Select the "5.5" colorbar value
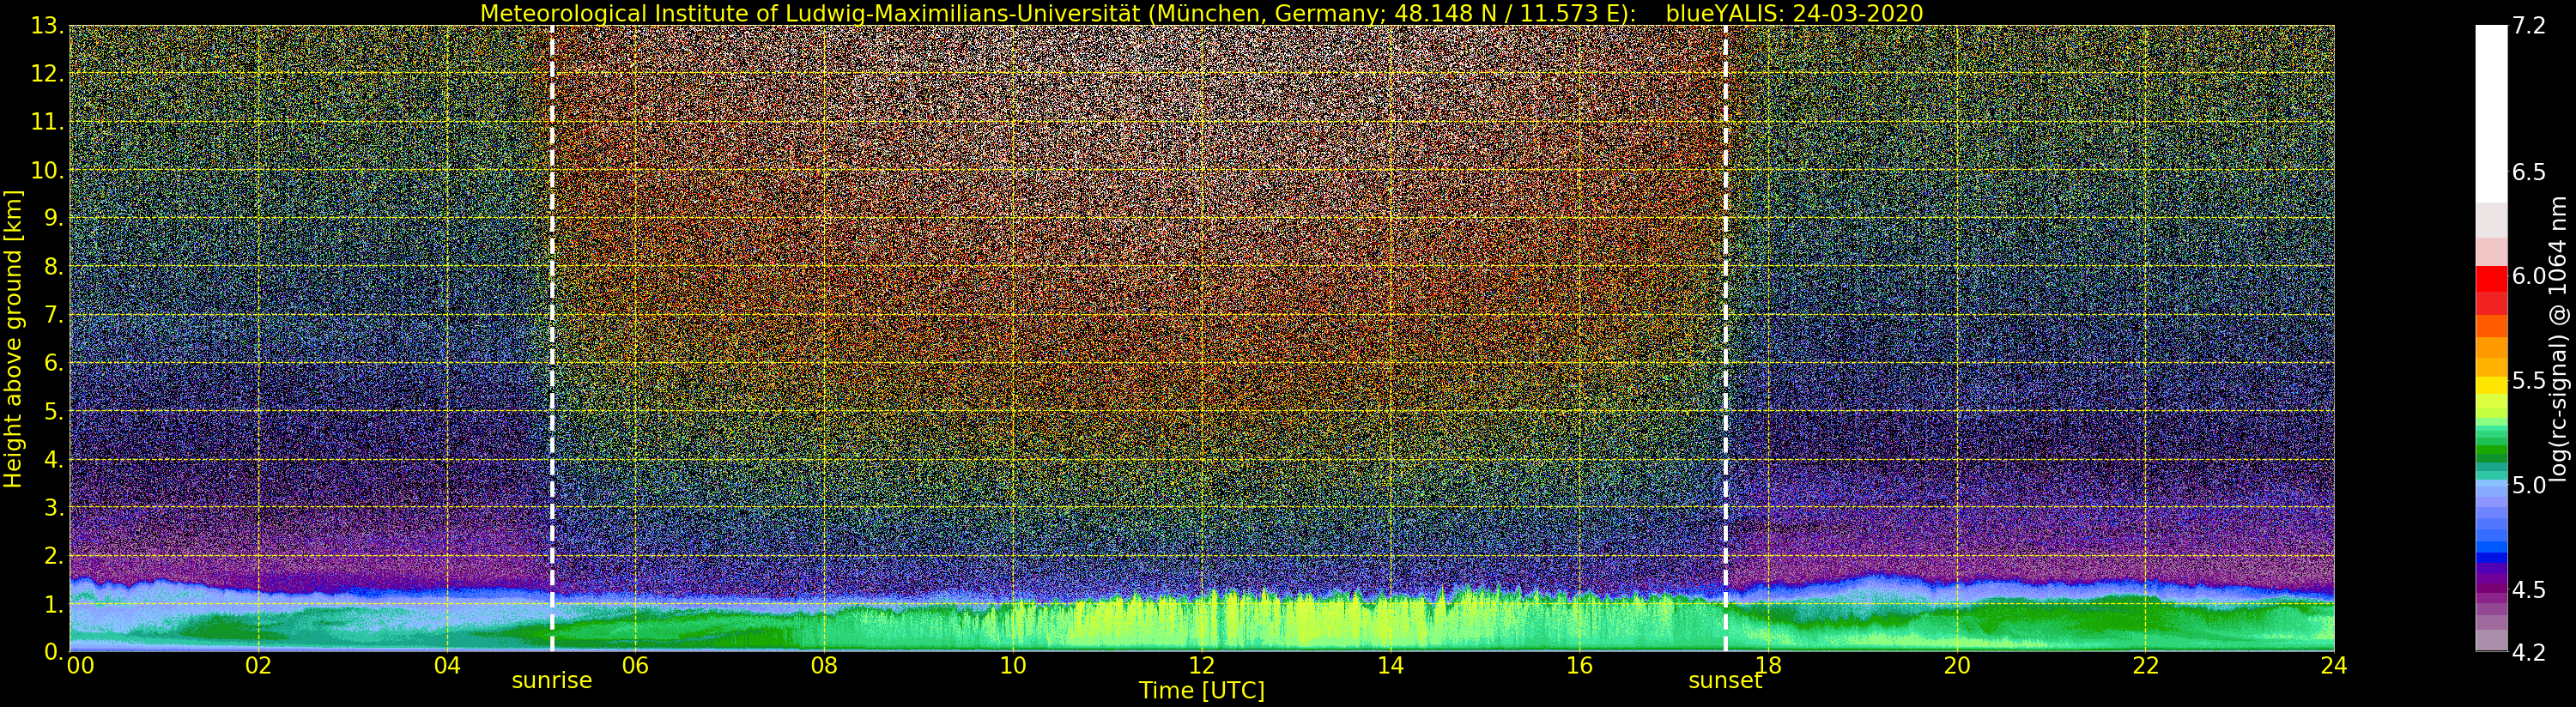Viewport: 2576px width, 707px height. point(2529,381)
